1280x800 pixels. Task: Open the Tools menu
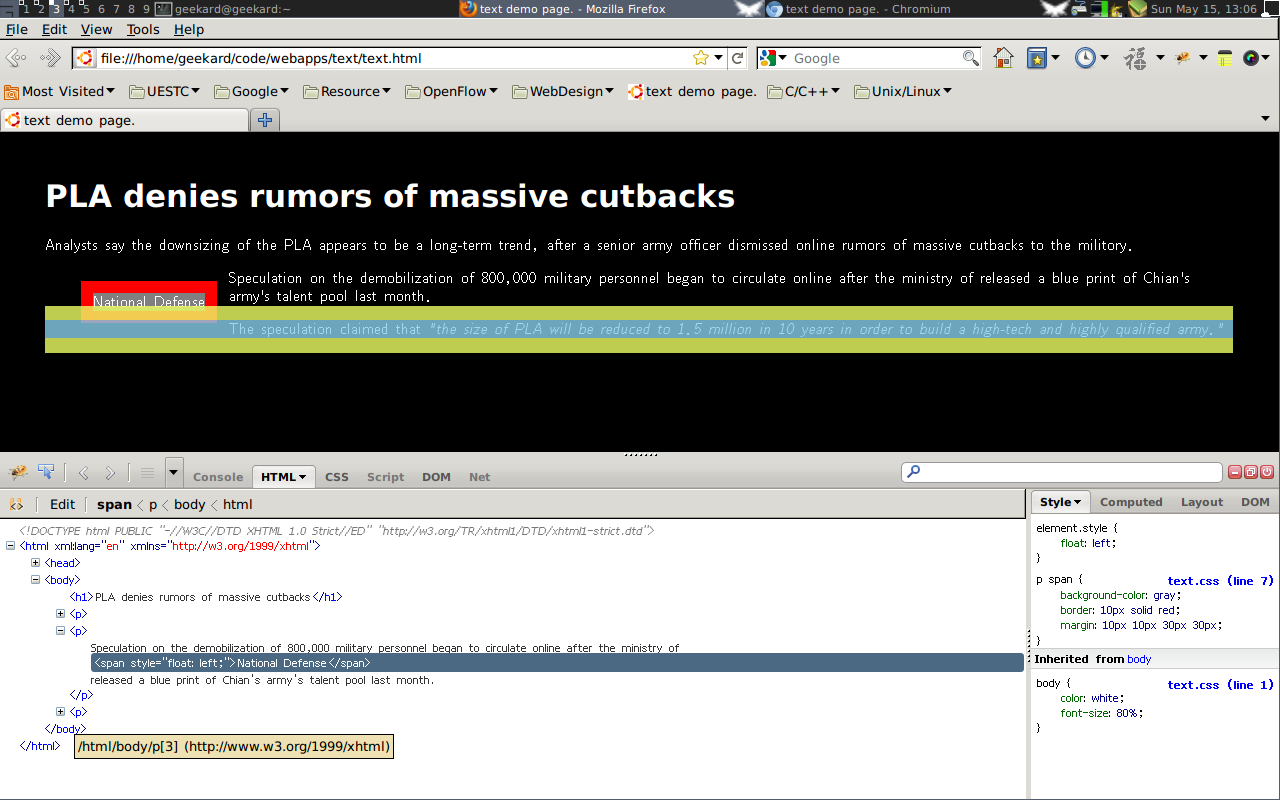click(143, 30)
